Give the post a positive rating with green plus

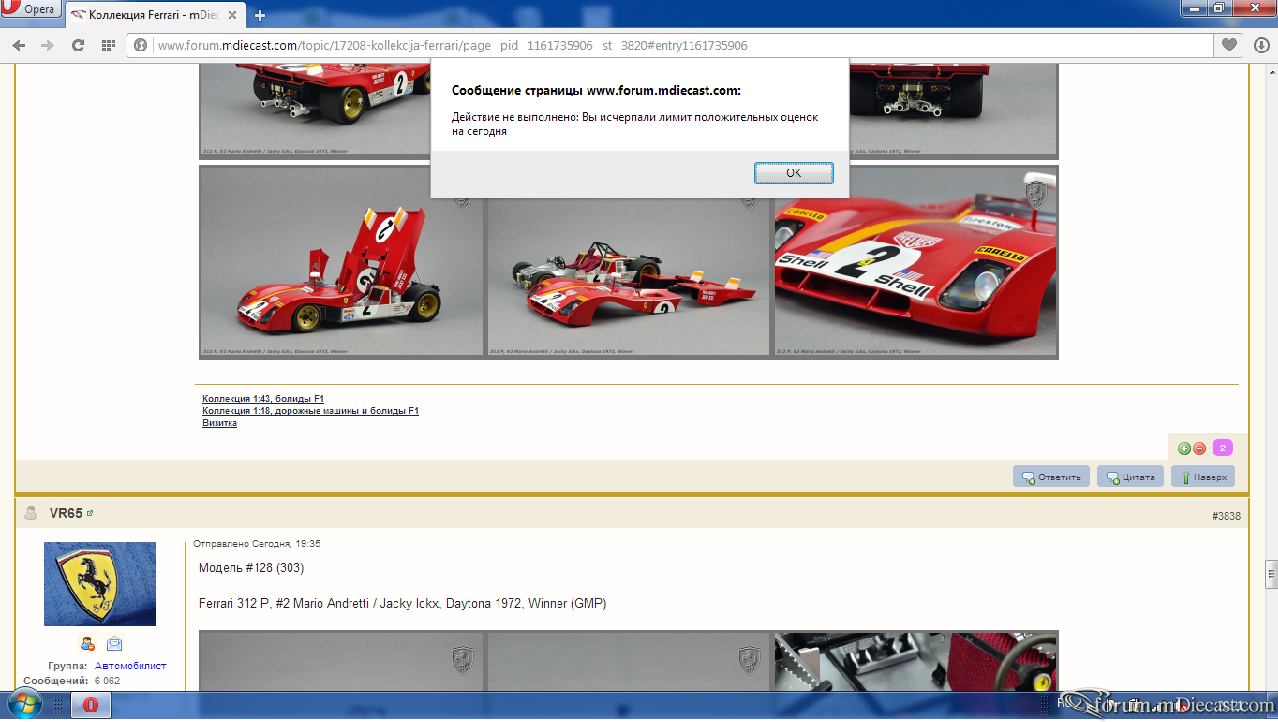tap(1184, 448)
